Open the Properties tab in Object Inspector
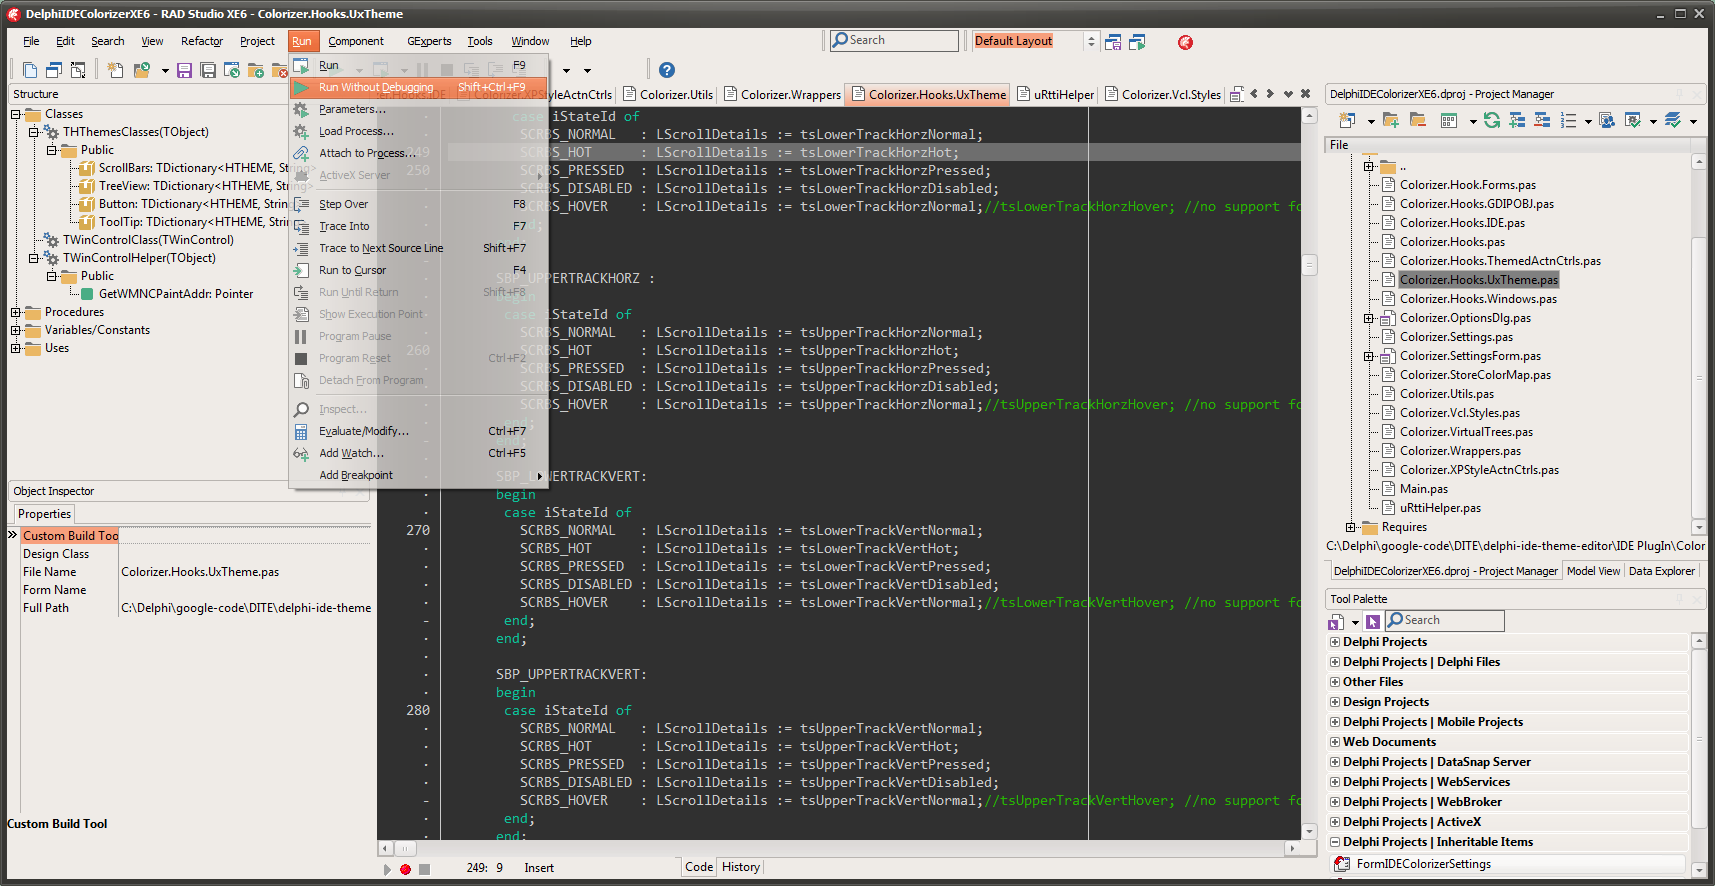The height and width of the screenshot is (886, 1715). coord(45,514)
